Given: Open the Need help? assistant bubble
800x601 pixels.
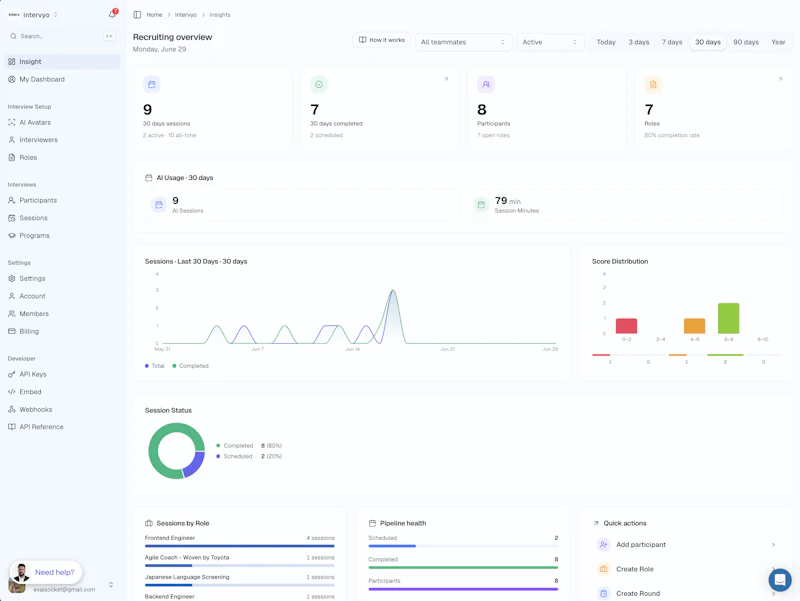Looking at the screenshot, I should point(46,572).
